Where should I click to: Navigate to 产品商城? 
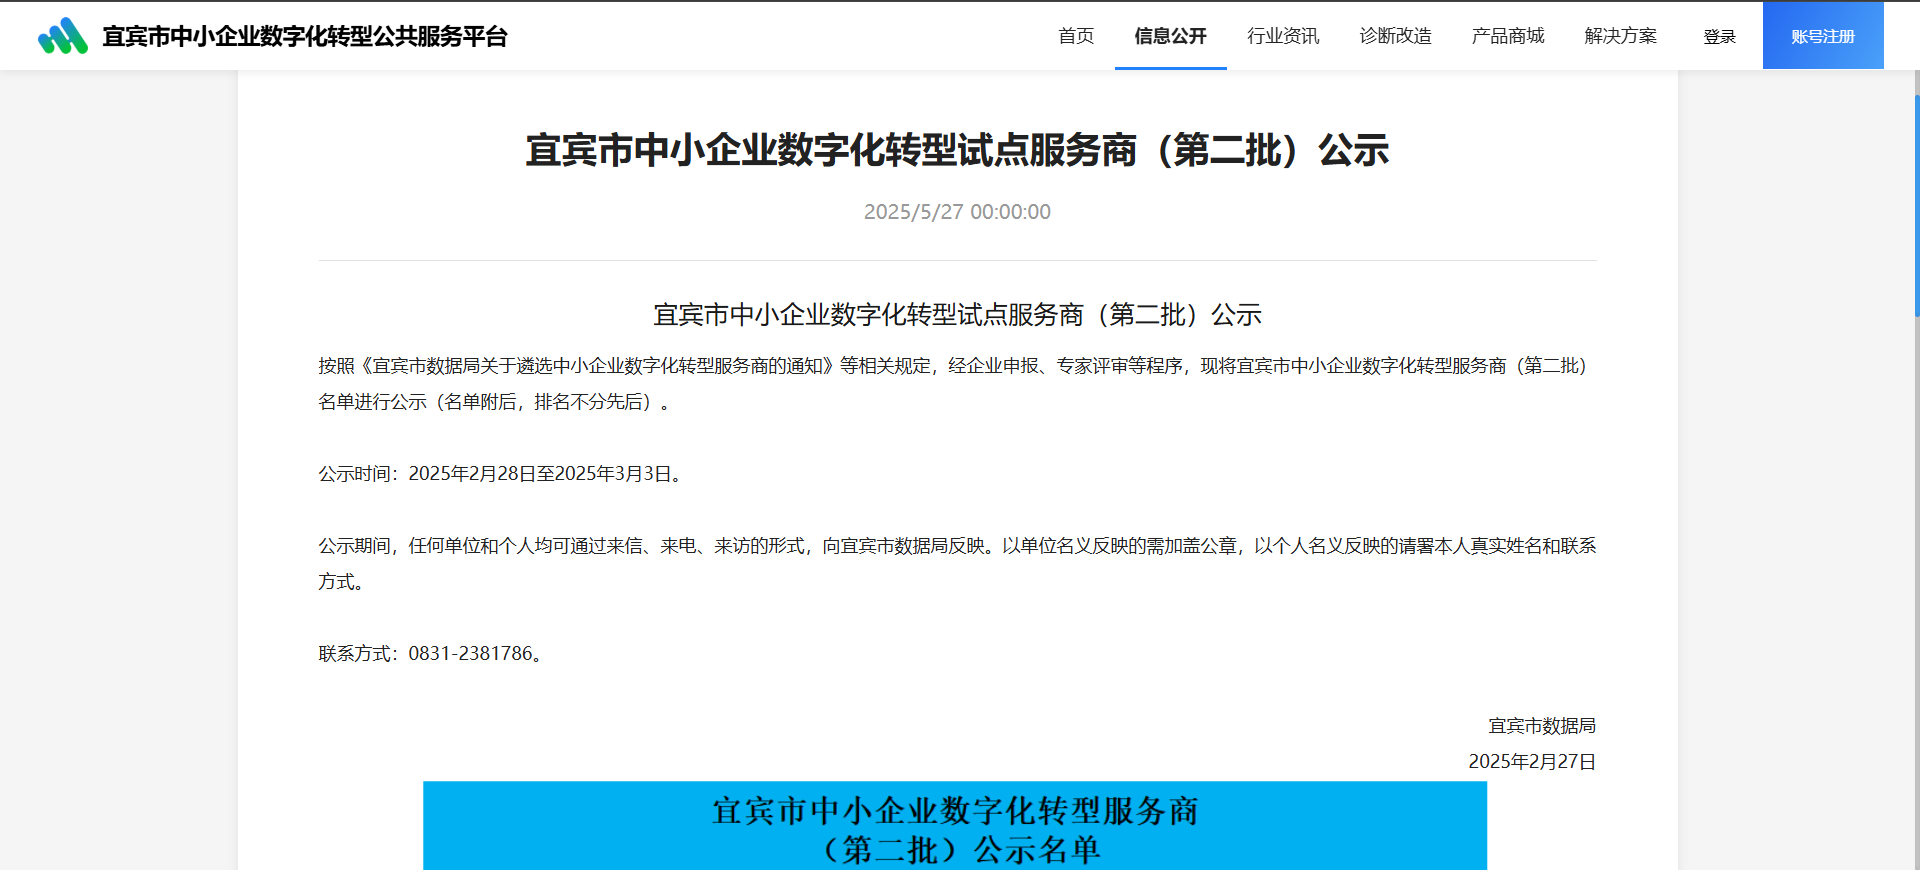[x=1508, y=36]
